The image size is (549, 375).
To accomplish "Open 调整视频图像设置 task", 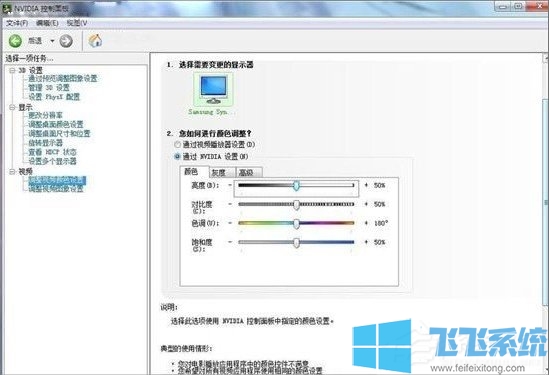I will [56, 189].
